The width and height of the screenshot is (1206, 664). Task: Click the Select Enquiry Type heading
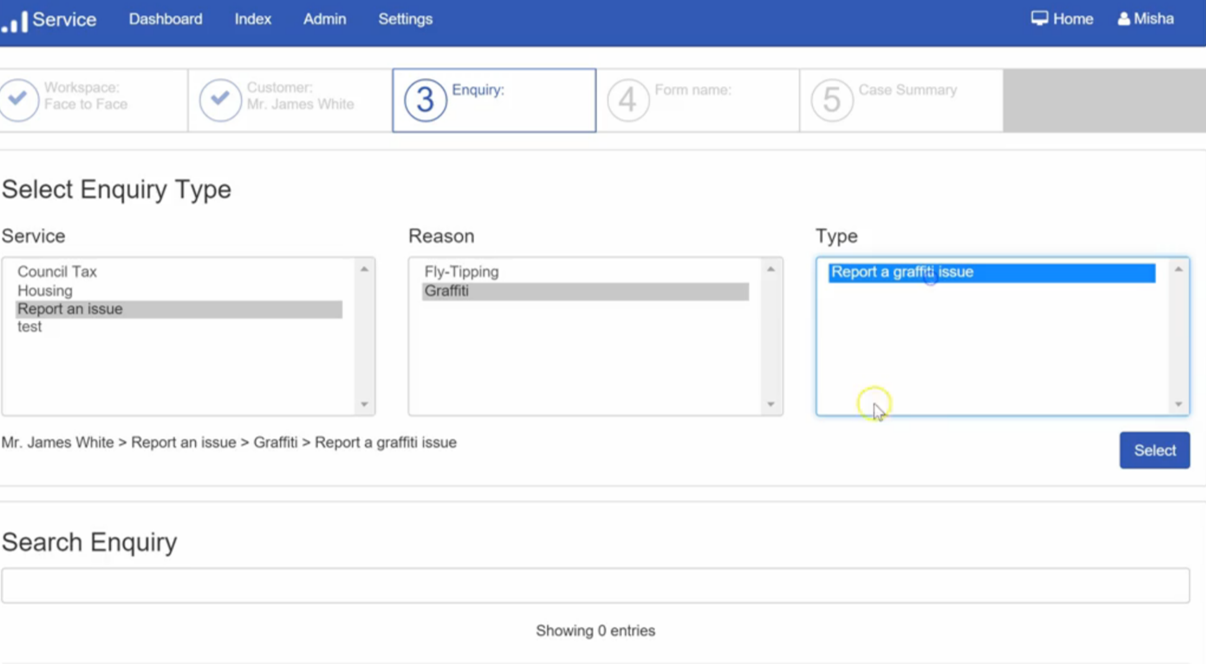(x=116, y=190)
